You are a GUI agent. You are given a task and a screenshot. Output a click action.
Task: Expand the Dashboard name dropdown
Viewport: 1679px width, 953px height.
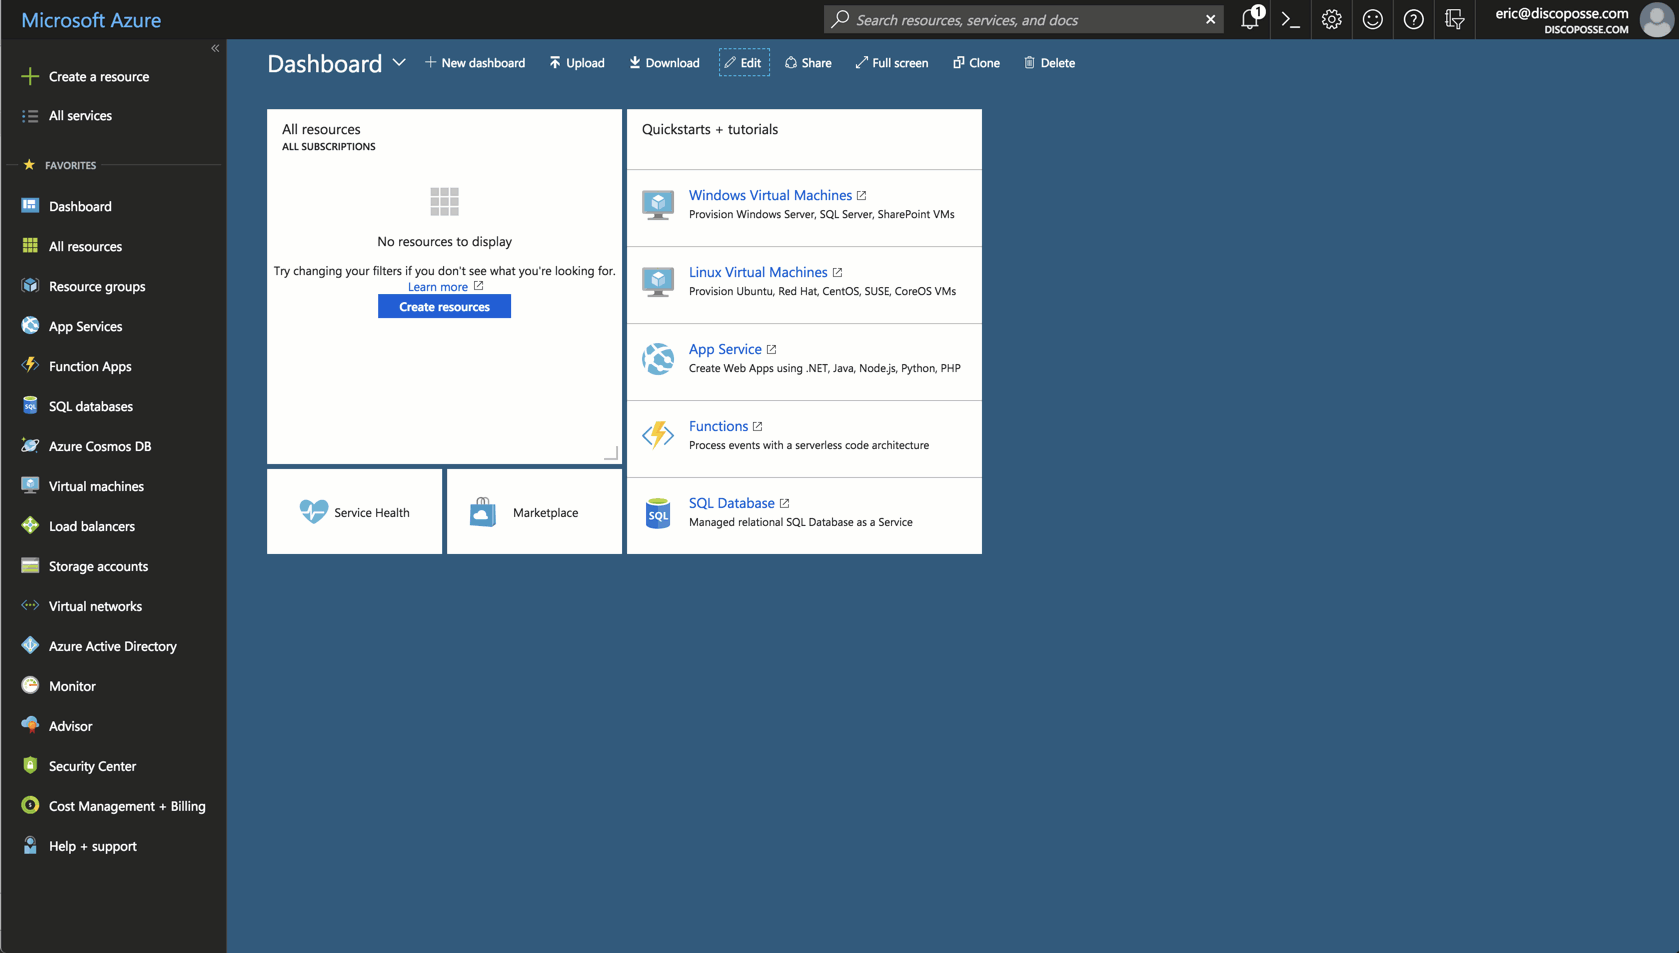(399, 63)
